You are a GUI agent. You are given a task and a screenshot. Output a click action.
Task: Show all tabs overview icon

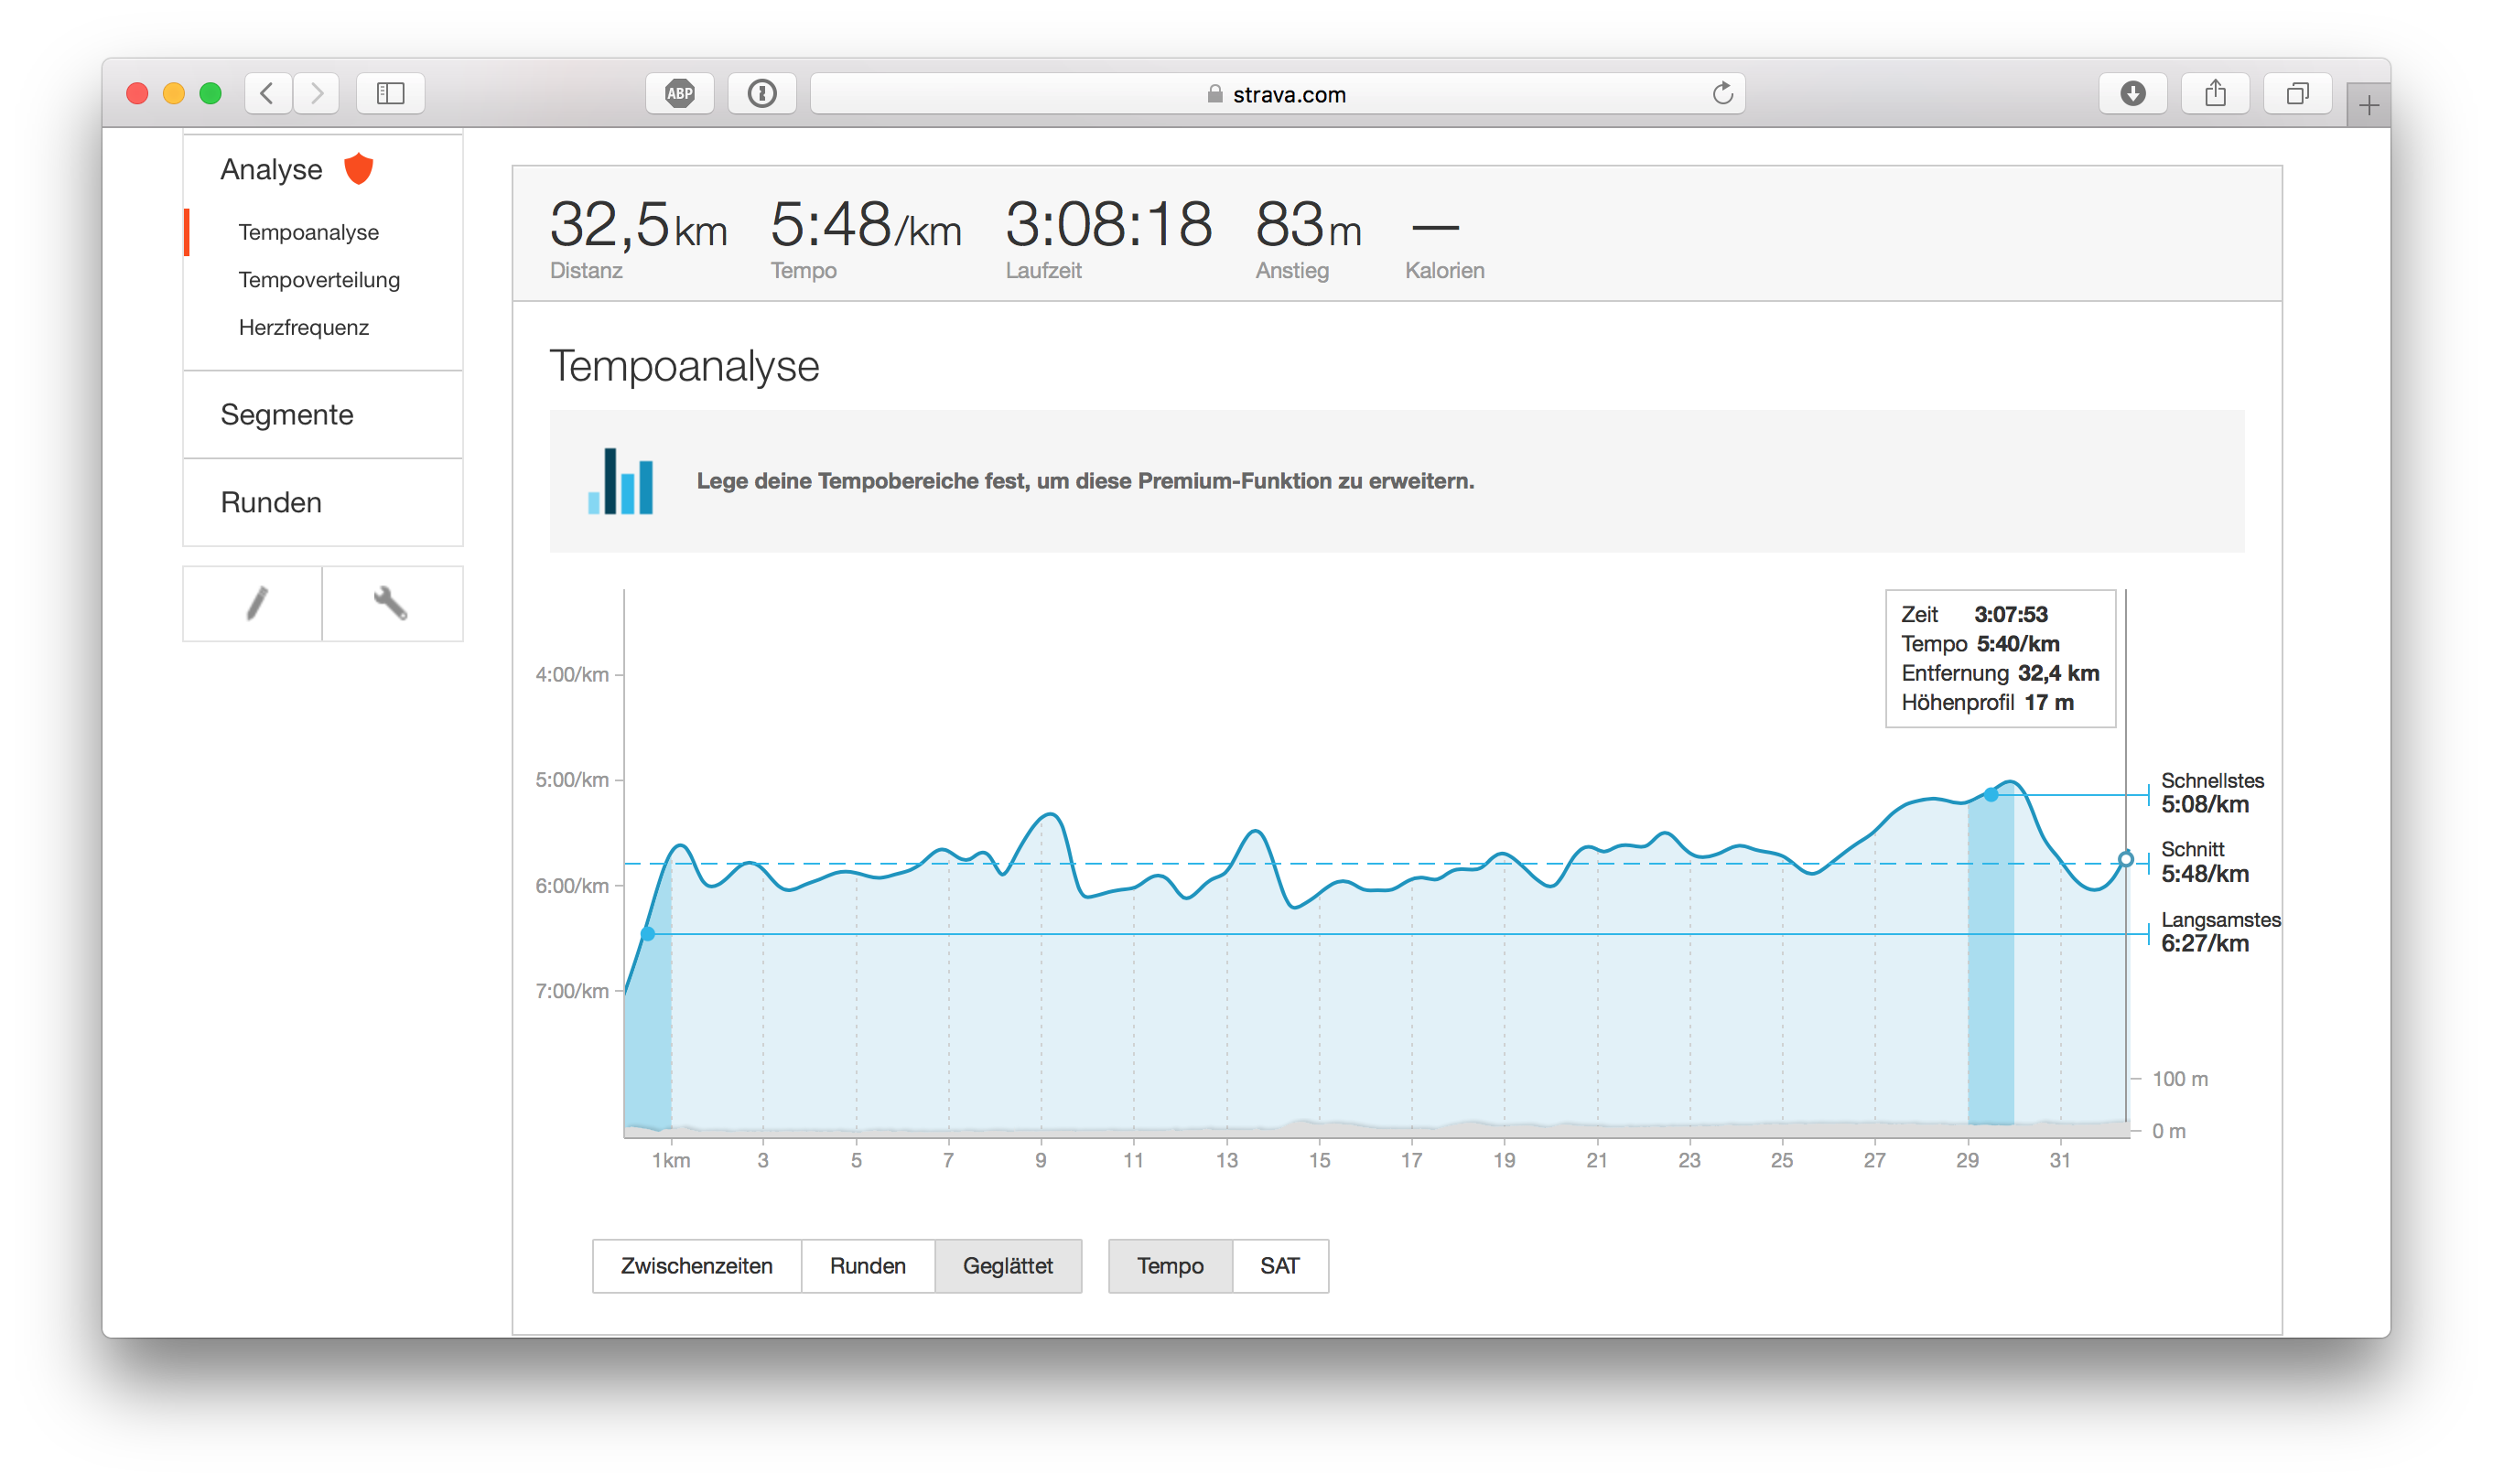(x=2297, y=94)
